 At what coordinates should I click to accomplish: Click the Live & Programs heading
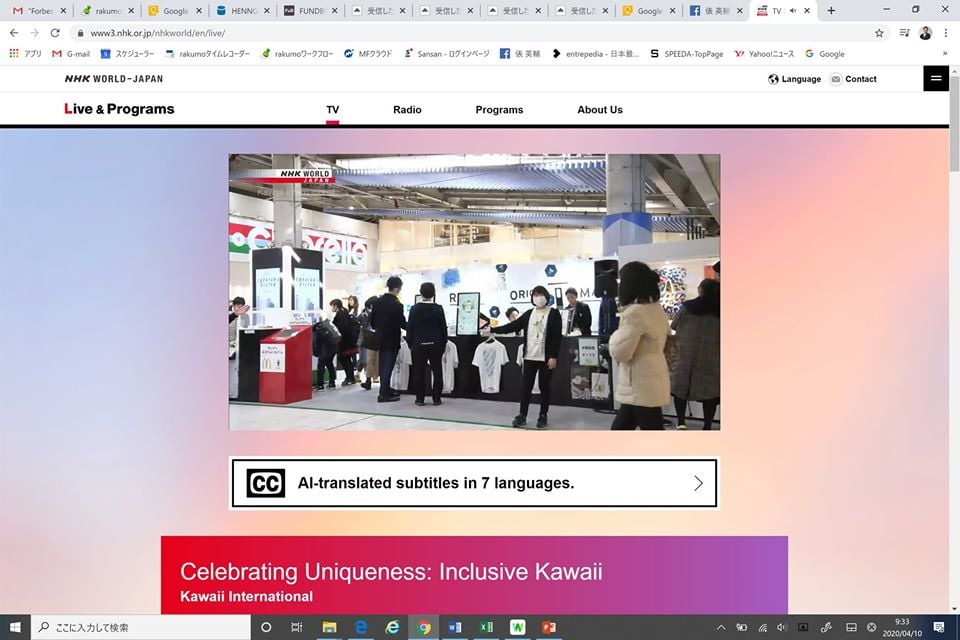[x=119, y=109]
